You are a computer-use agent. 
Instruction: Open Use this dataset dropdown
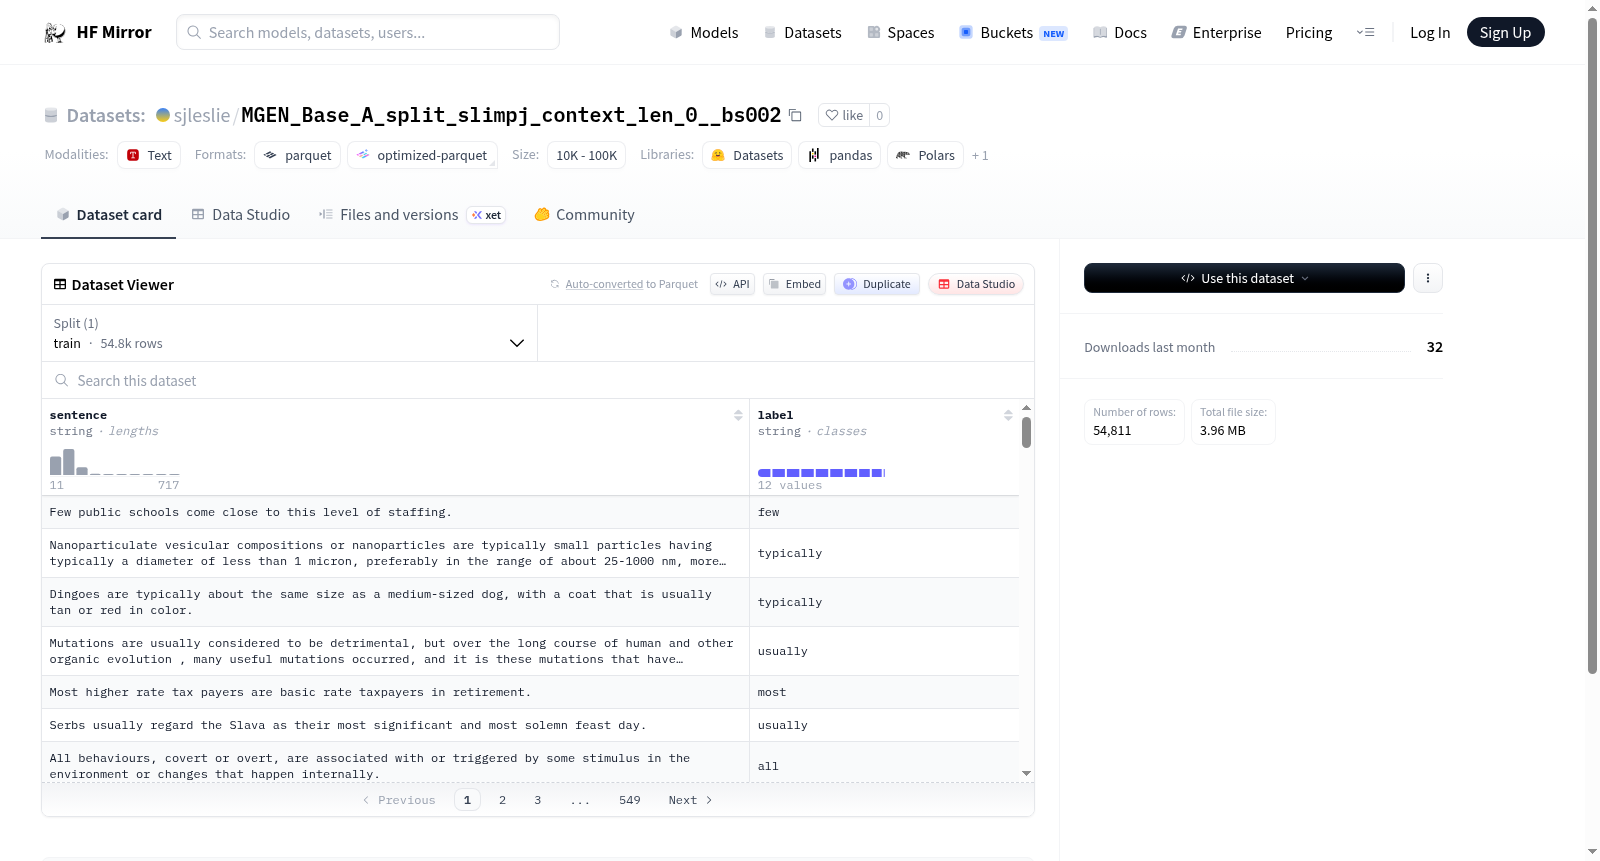pos(1244,278)
